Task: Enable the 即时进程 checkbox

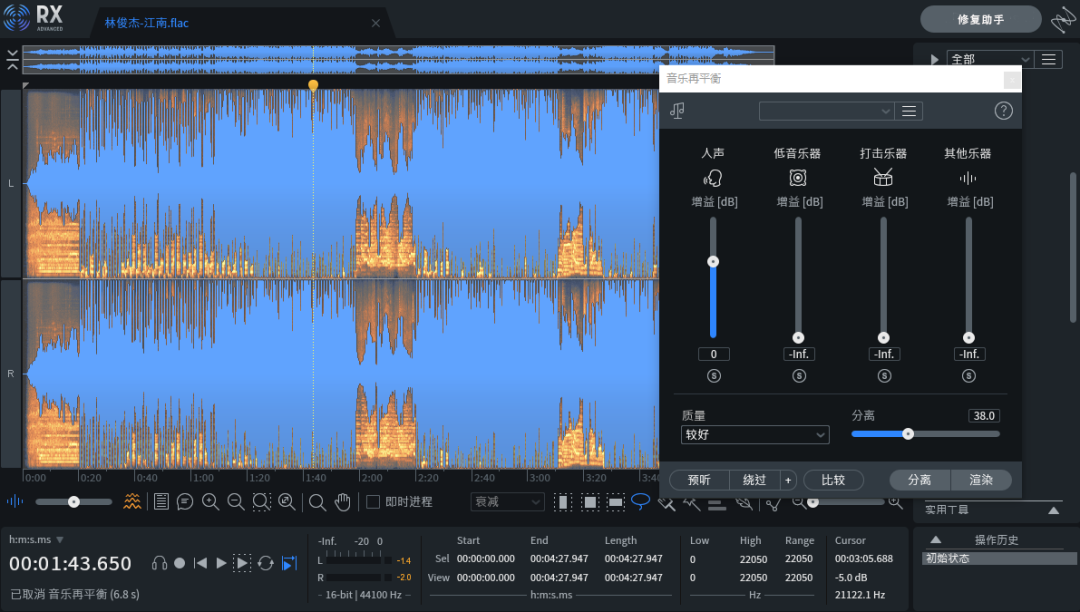Action: 372,501
